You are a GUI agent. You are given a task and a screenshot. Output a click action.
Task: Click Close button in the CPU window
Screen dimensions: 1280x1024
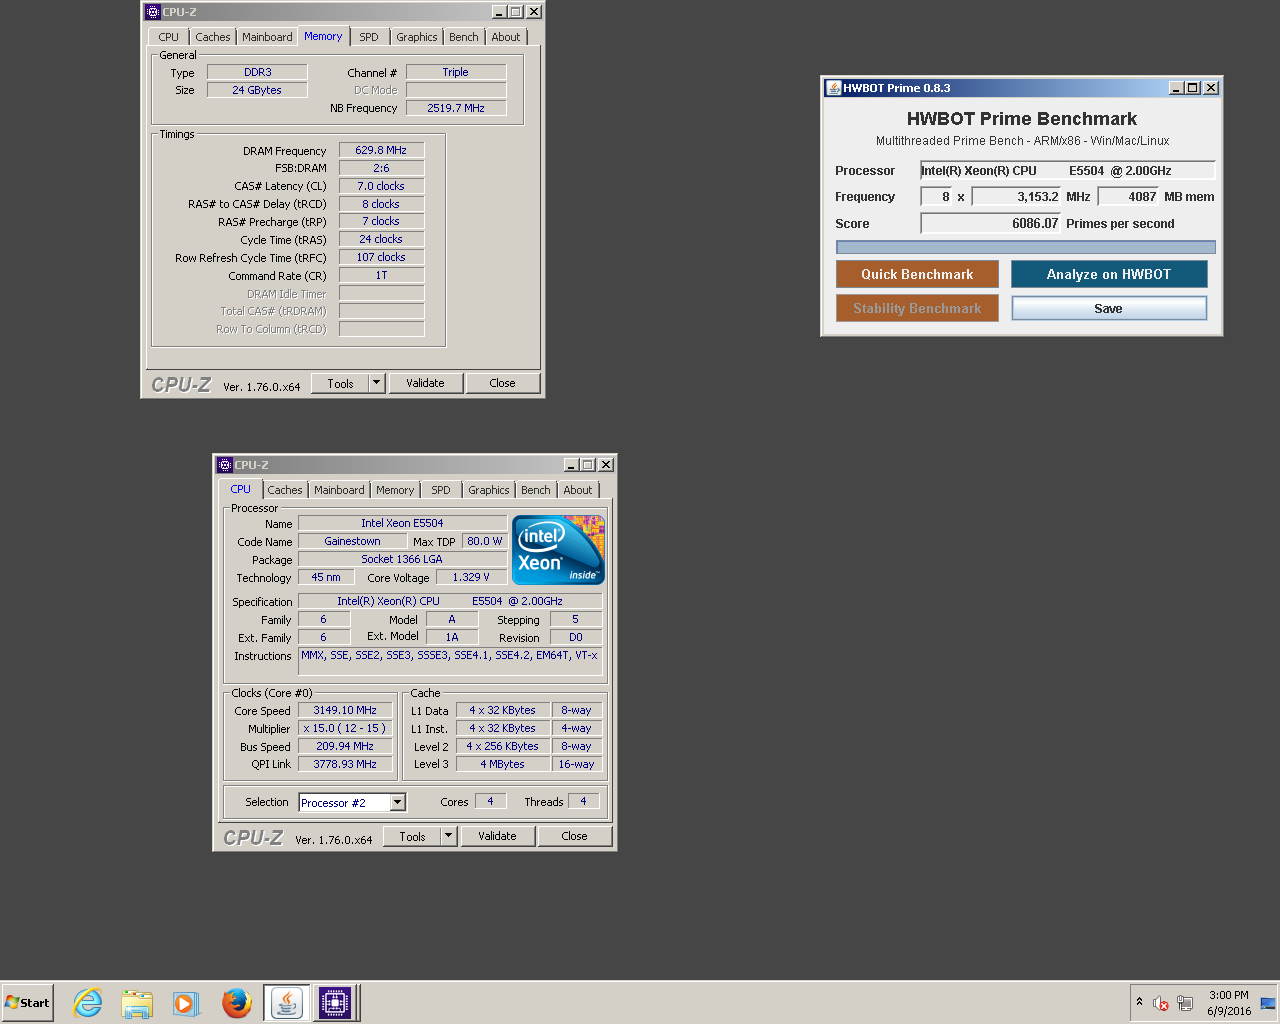click(x=575, y=836)
